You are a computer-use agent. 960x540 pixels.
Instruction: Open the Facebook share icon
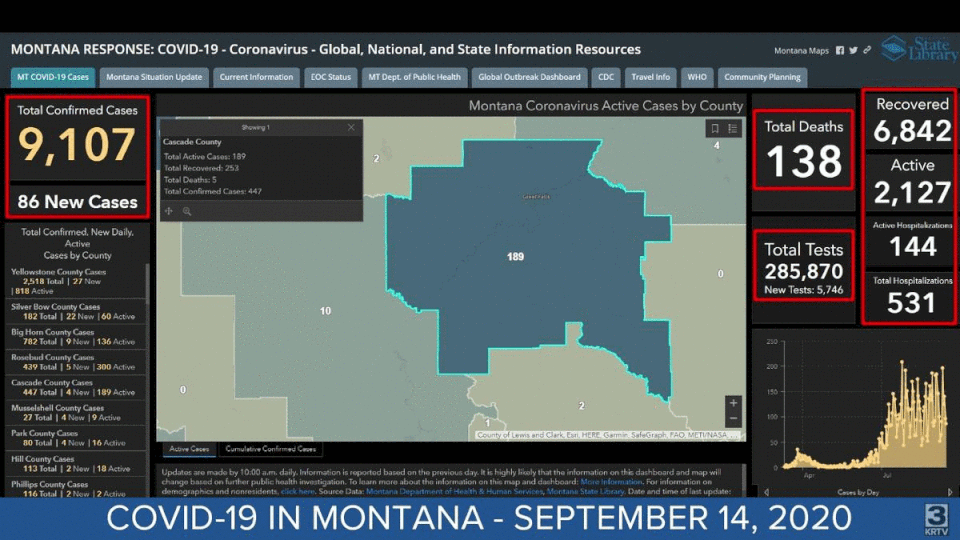(839, 51)
